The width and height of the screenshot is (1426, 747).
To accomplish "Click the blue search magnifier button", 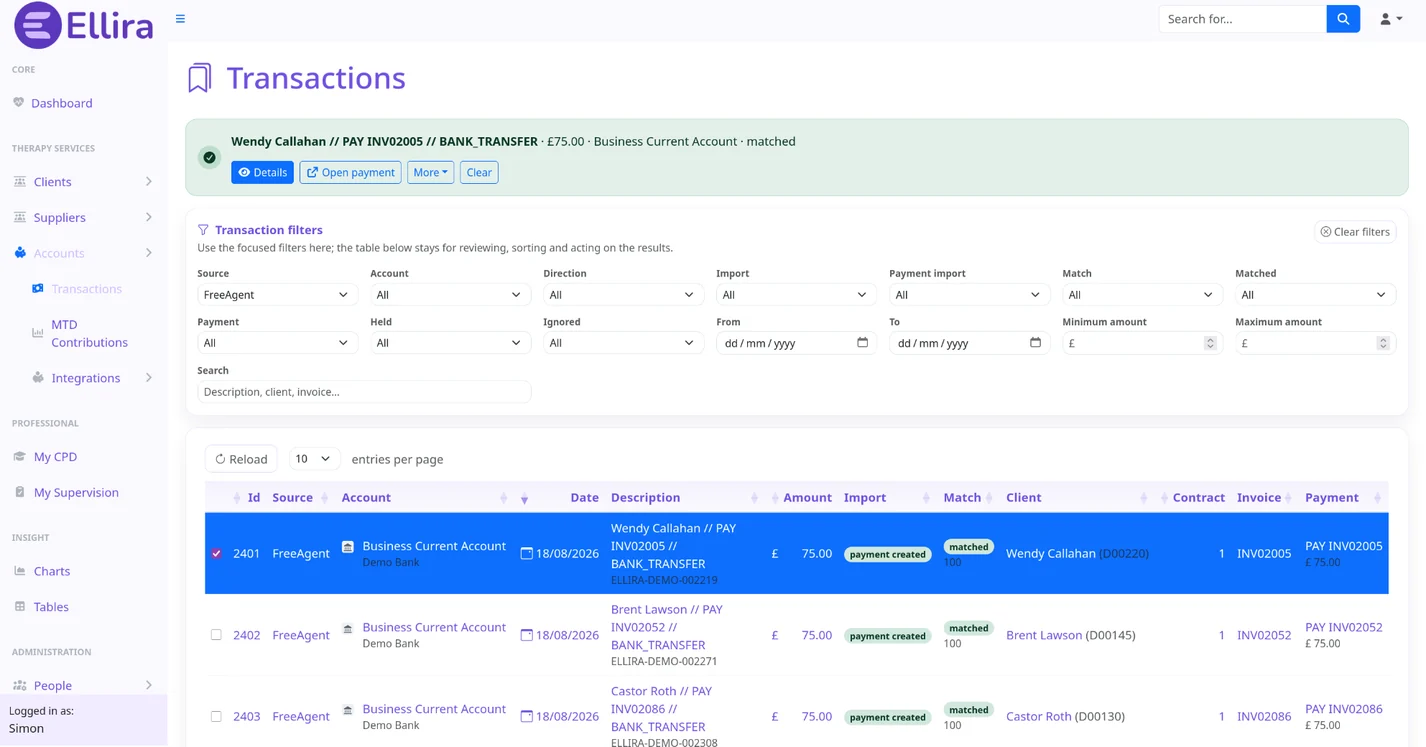I will pyautogui.click(x=1343, y=19).
